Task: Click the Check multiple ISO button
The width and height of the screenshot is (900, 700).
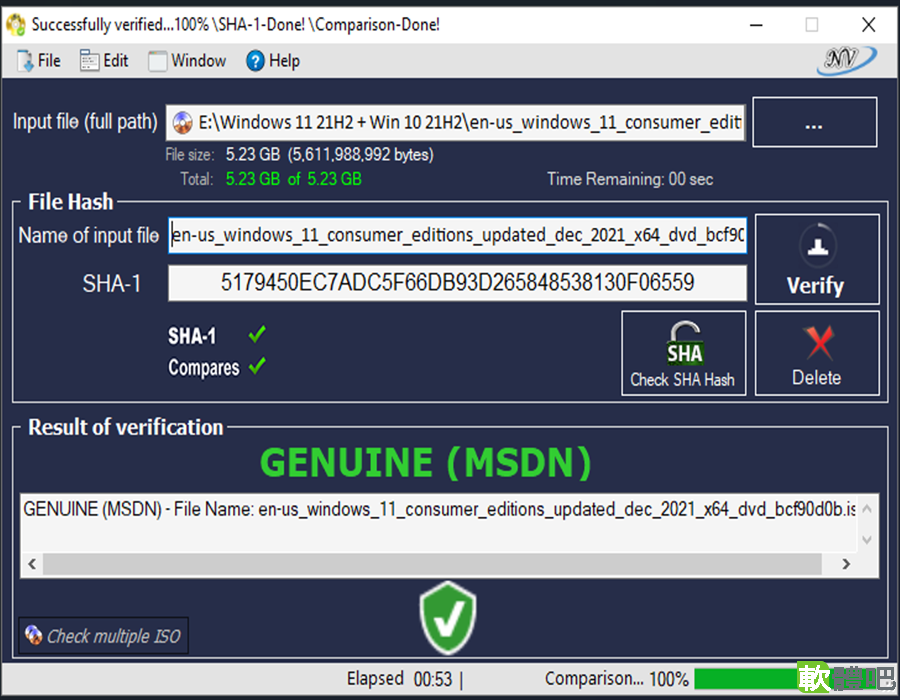Action: coord(103,636)
